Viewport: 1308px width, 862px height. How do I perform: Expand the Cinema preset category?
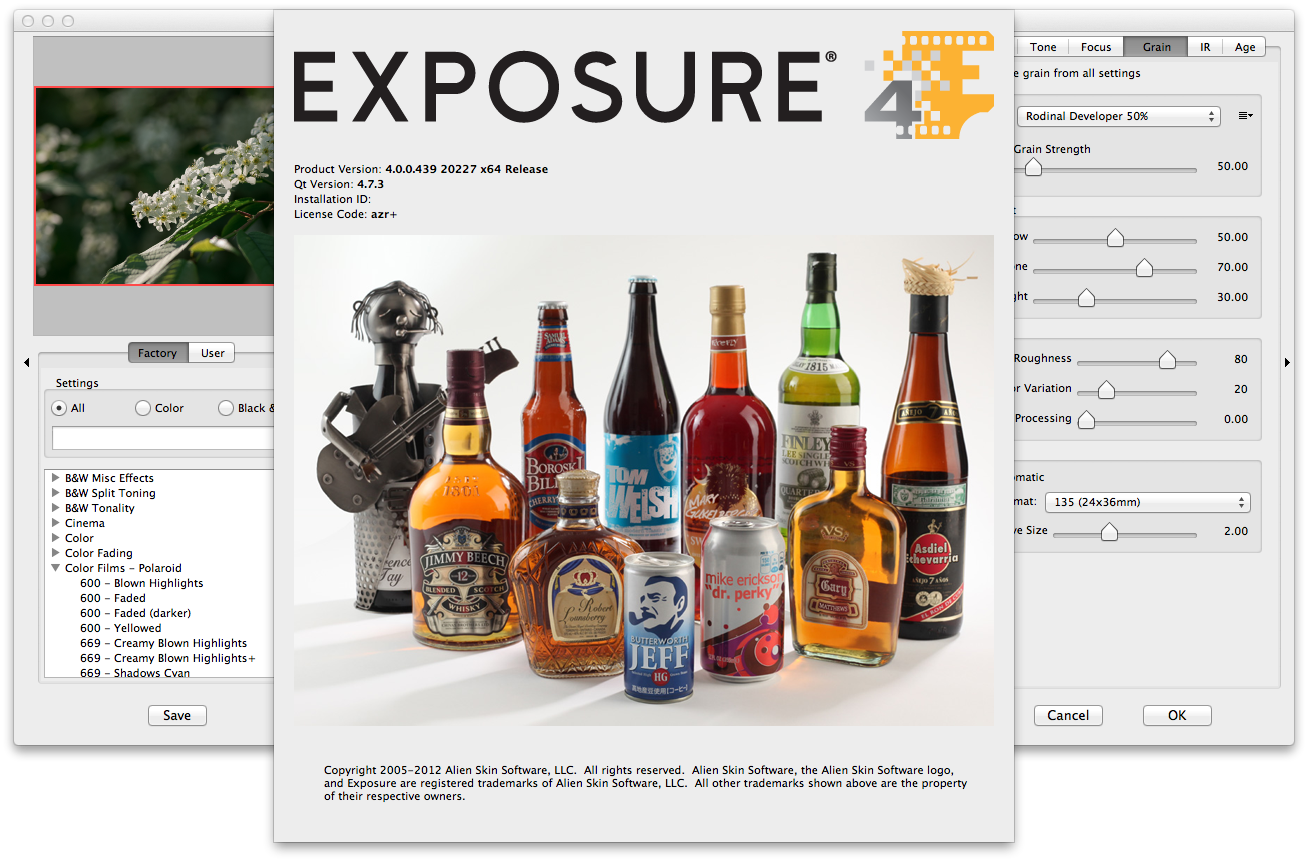point(56,523)
